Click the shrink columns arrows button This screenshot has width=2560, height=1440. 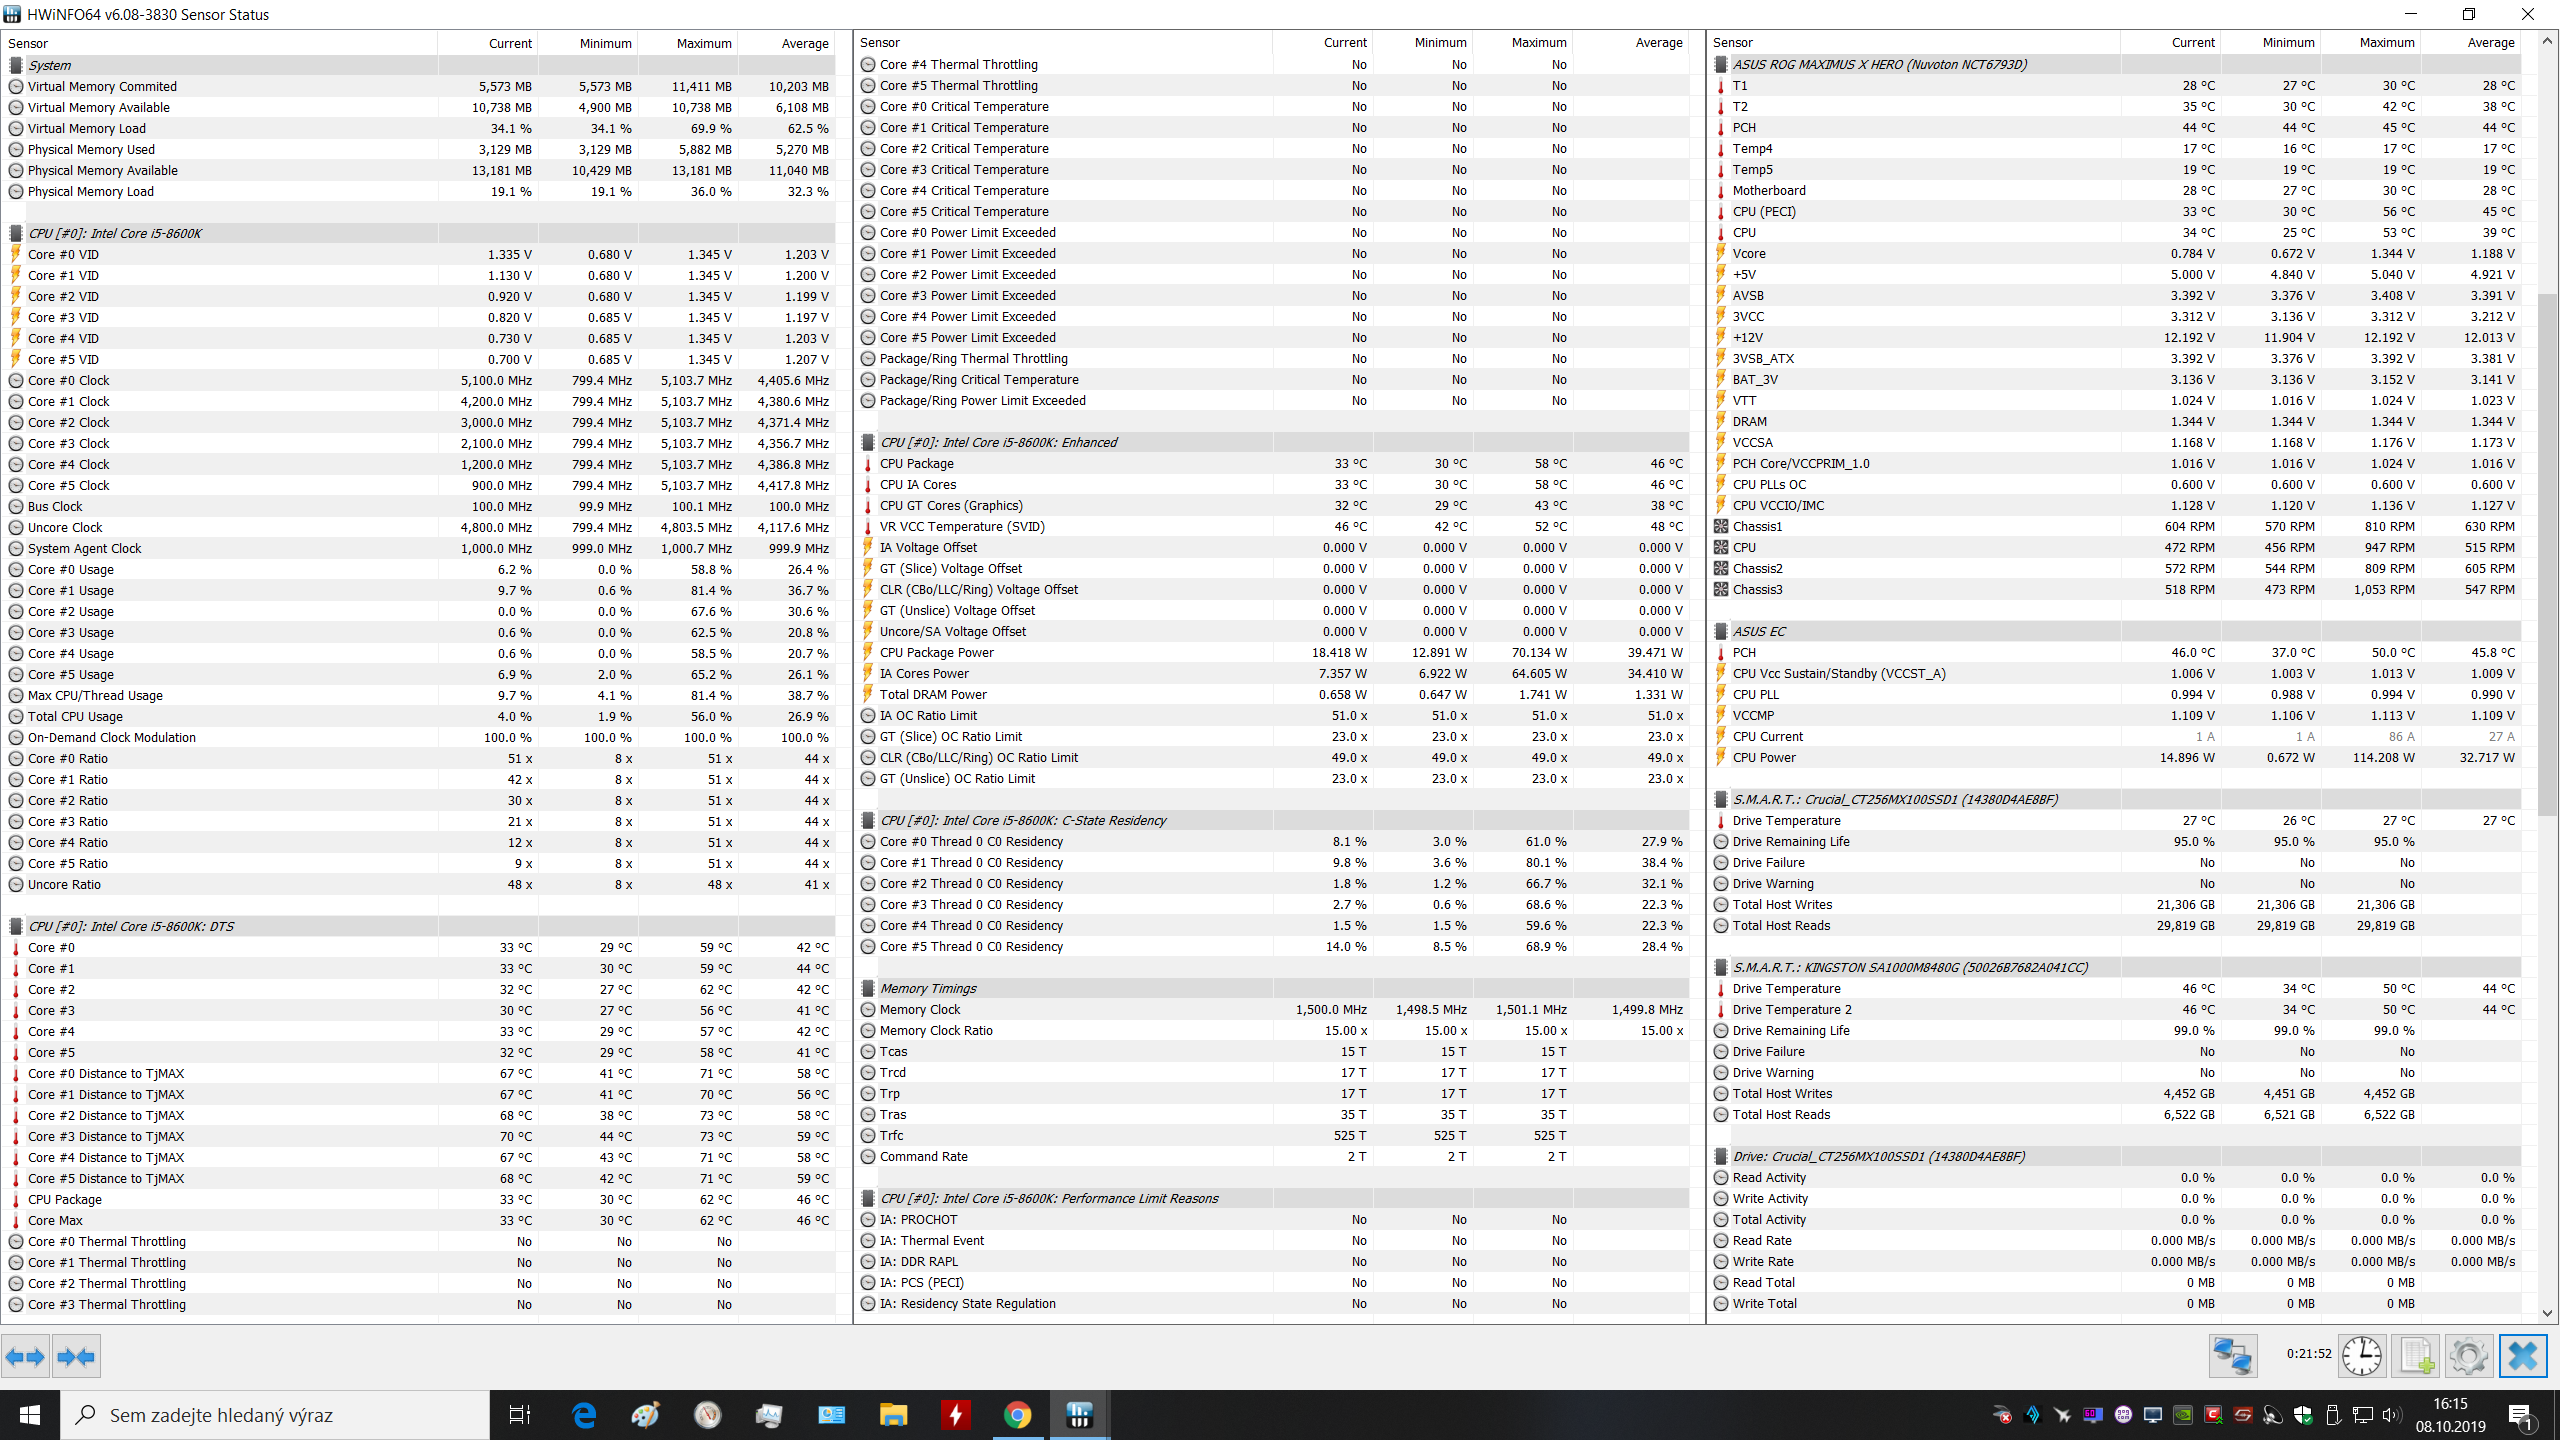coord(76,1357)
